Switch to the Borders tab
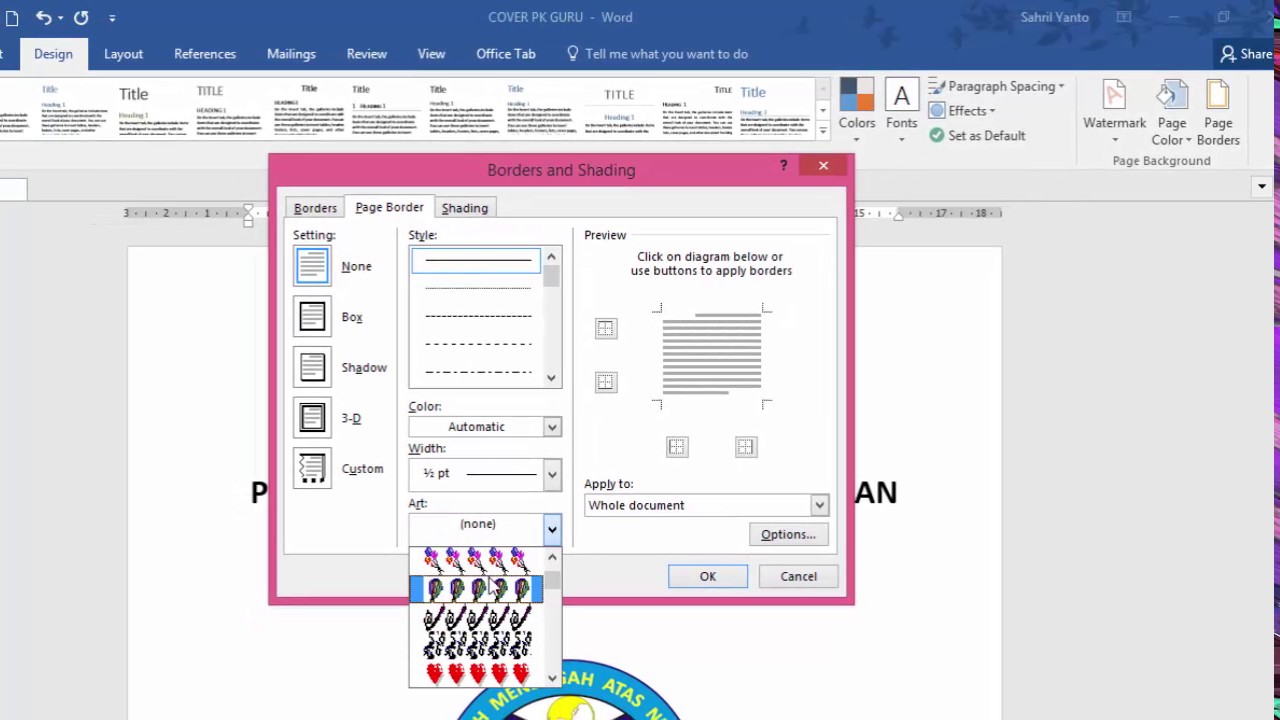1280x720 pixels. (x=315, y=208)
